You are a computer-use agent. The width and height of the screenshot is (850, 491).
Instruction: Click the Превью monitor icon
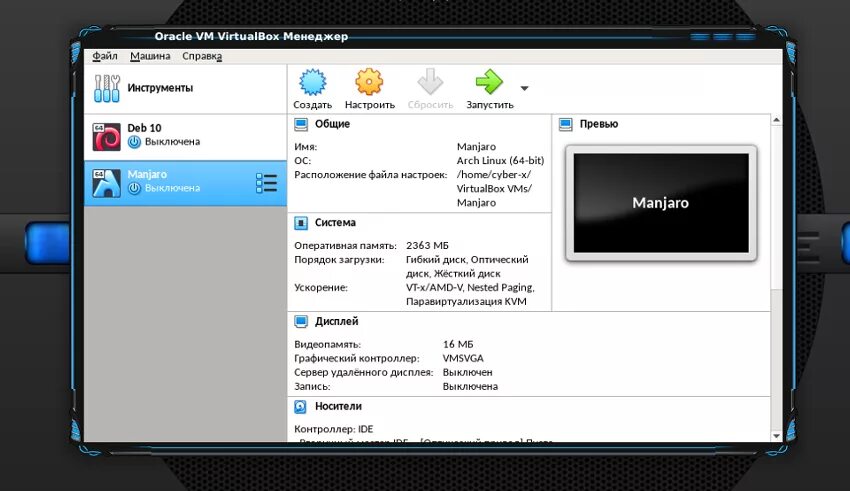tap(565, 124)
